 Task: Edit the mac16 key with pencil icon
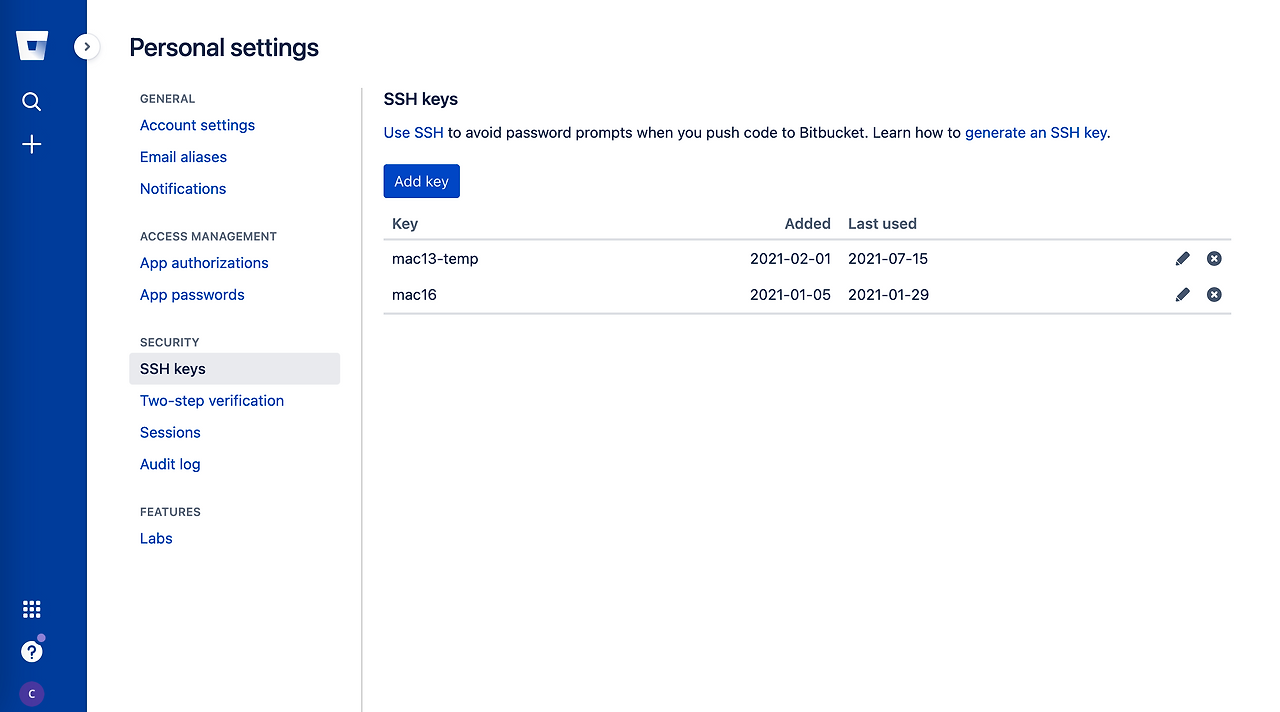pyautogui.click(x=1183, y=295)
